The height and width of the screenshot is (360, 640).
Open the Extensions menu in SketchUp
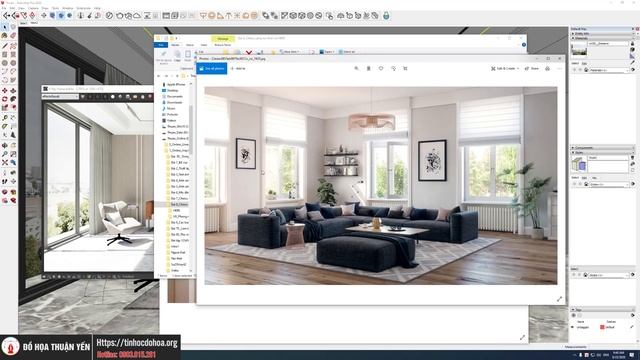tap(83, 8)
